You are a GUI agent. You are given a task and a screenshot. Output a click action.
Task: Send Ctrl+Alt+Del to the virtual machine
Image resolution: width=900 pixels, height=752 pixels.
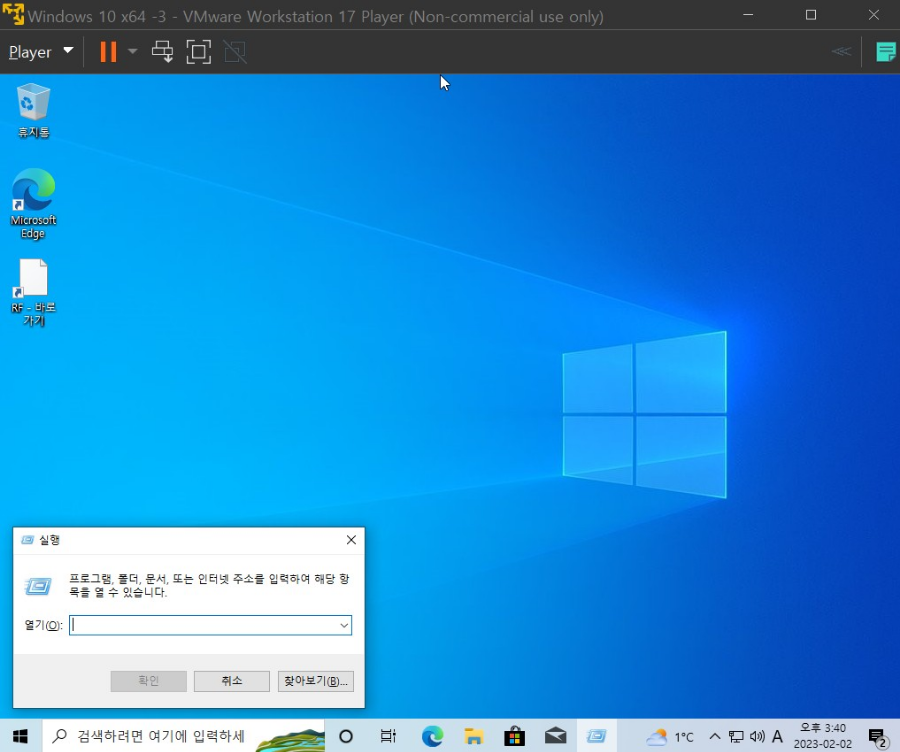(x=162, y=52)
